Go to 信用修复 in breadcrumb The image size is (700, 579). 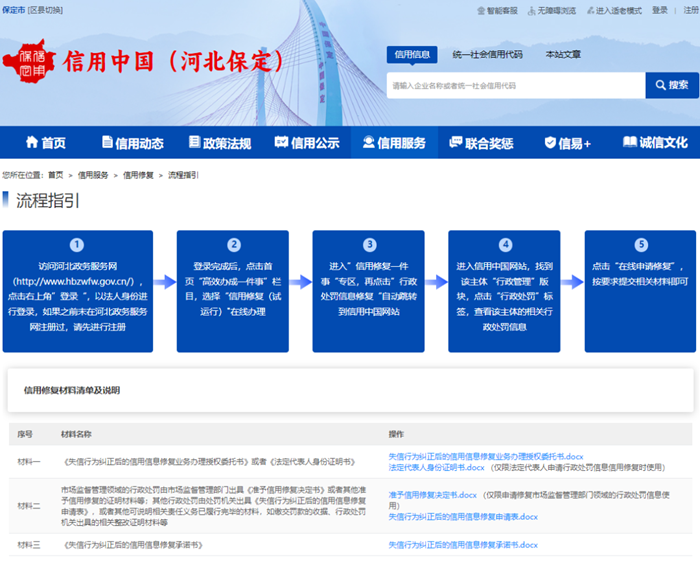coord(138,175)
